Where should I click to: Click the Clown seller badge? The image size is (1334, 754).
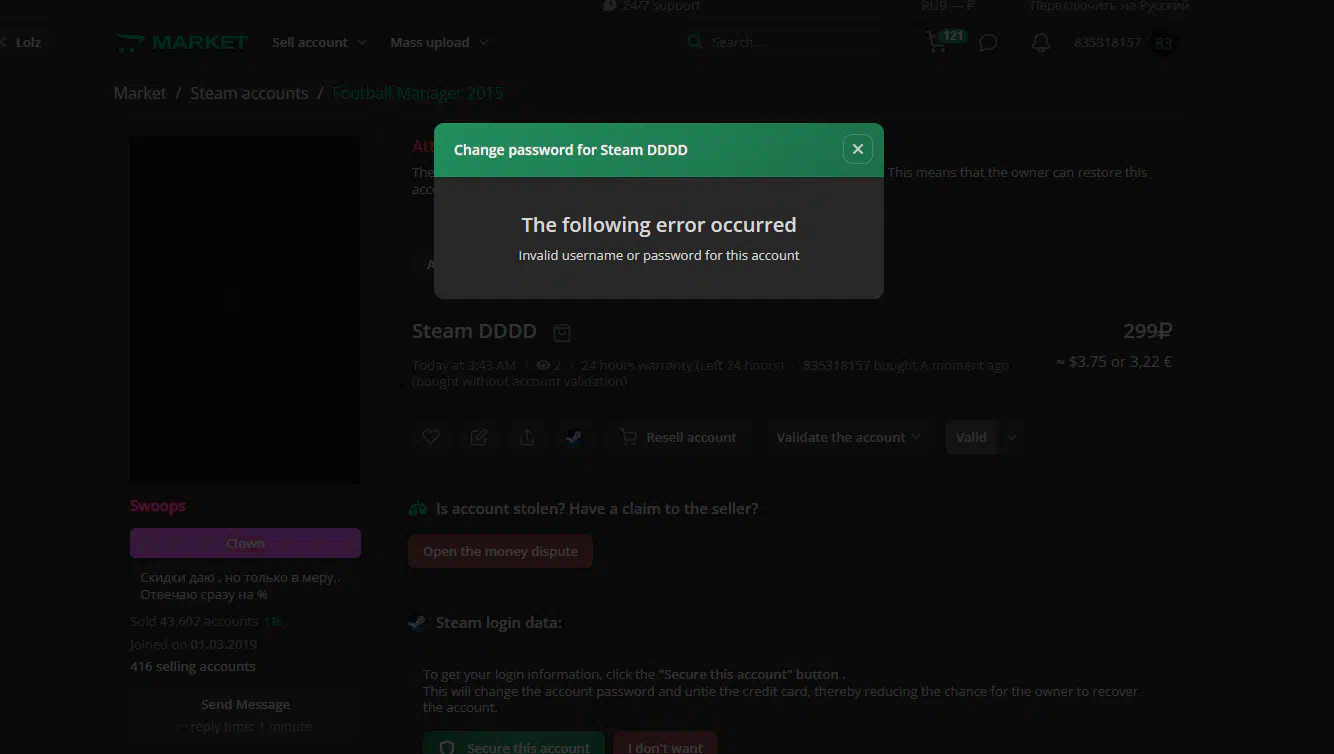click(245, 543)
